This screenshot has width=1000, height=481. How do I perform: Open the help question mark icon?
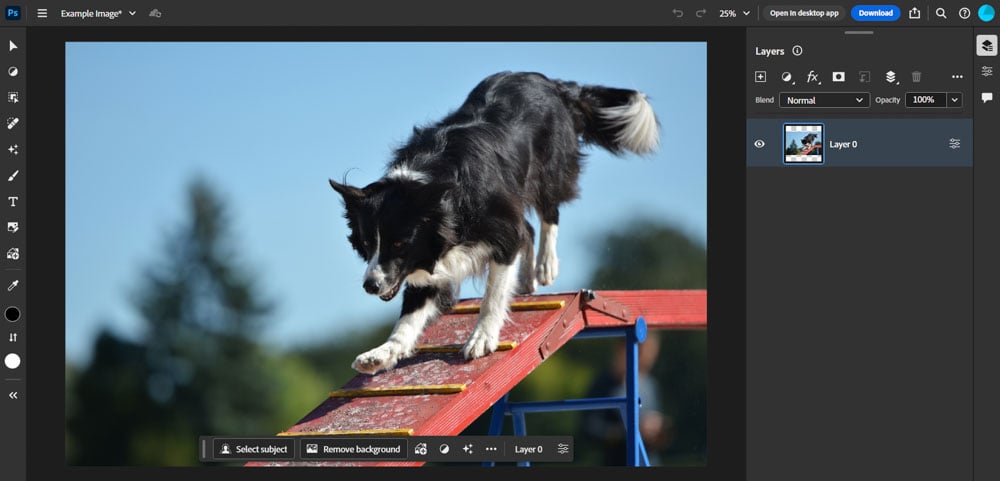pos(964,13)
